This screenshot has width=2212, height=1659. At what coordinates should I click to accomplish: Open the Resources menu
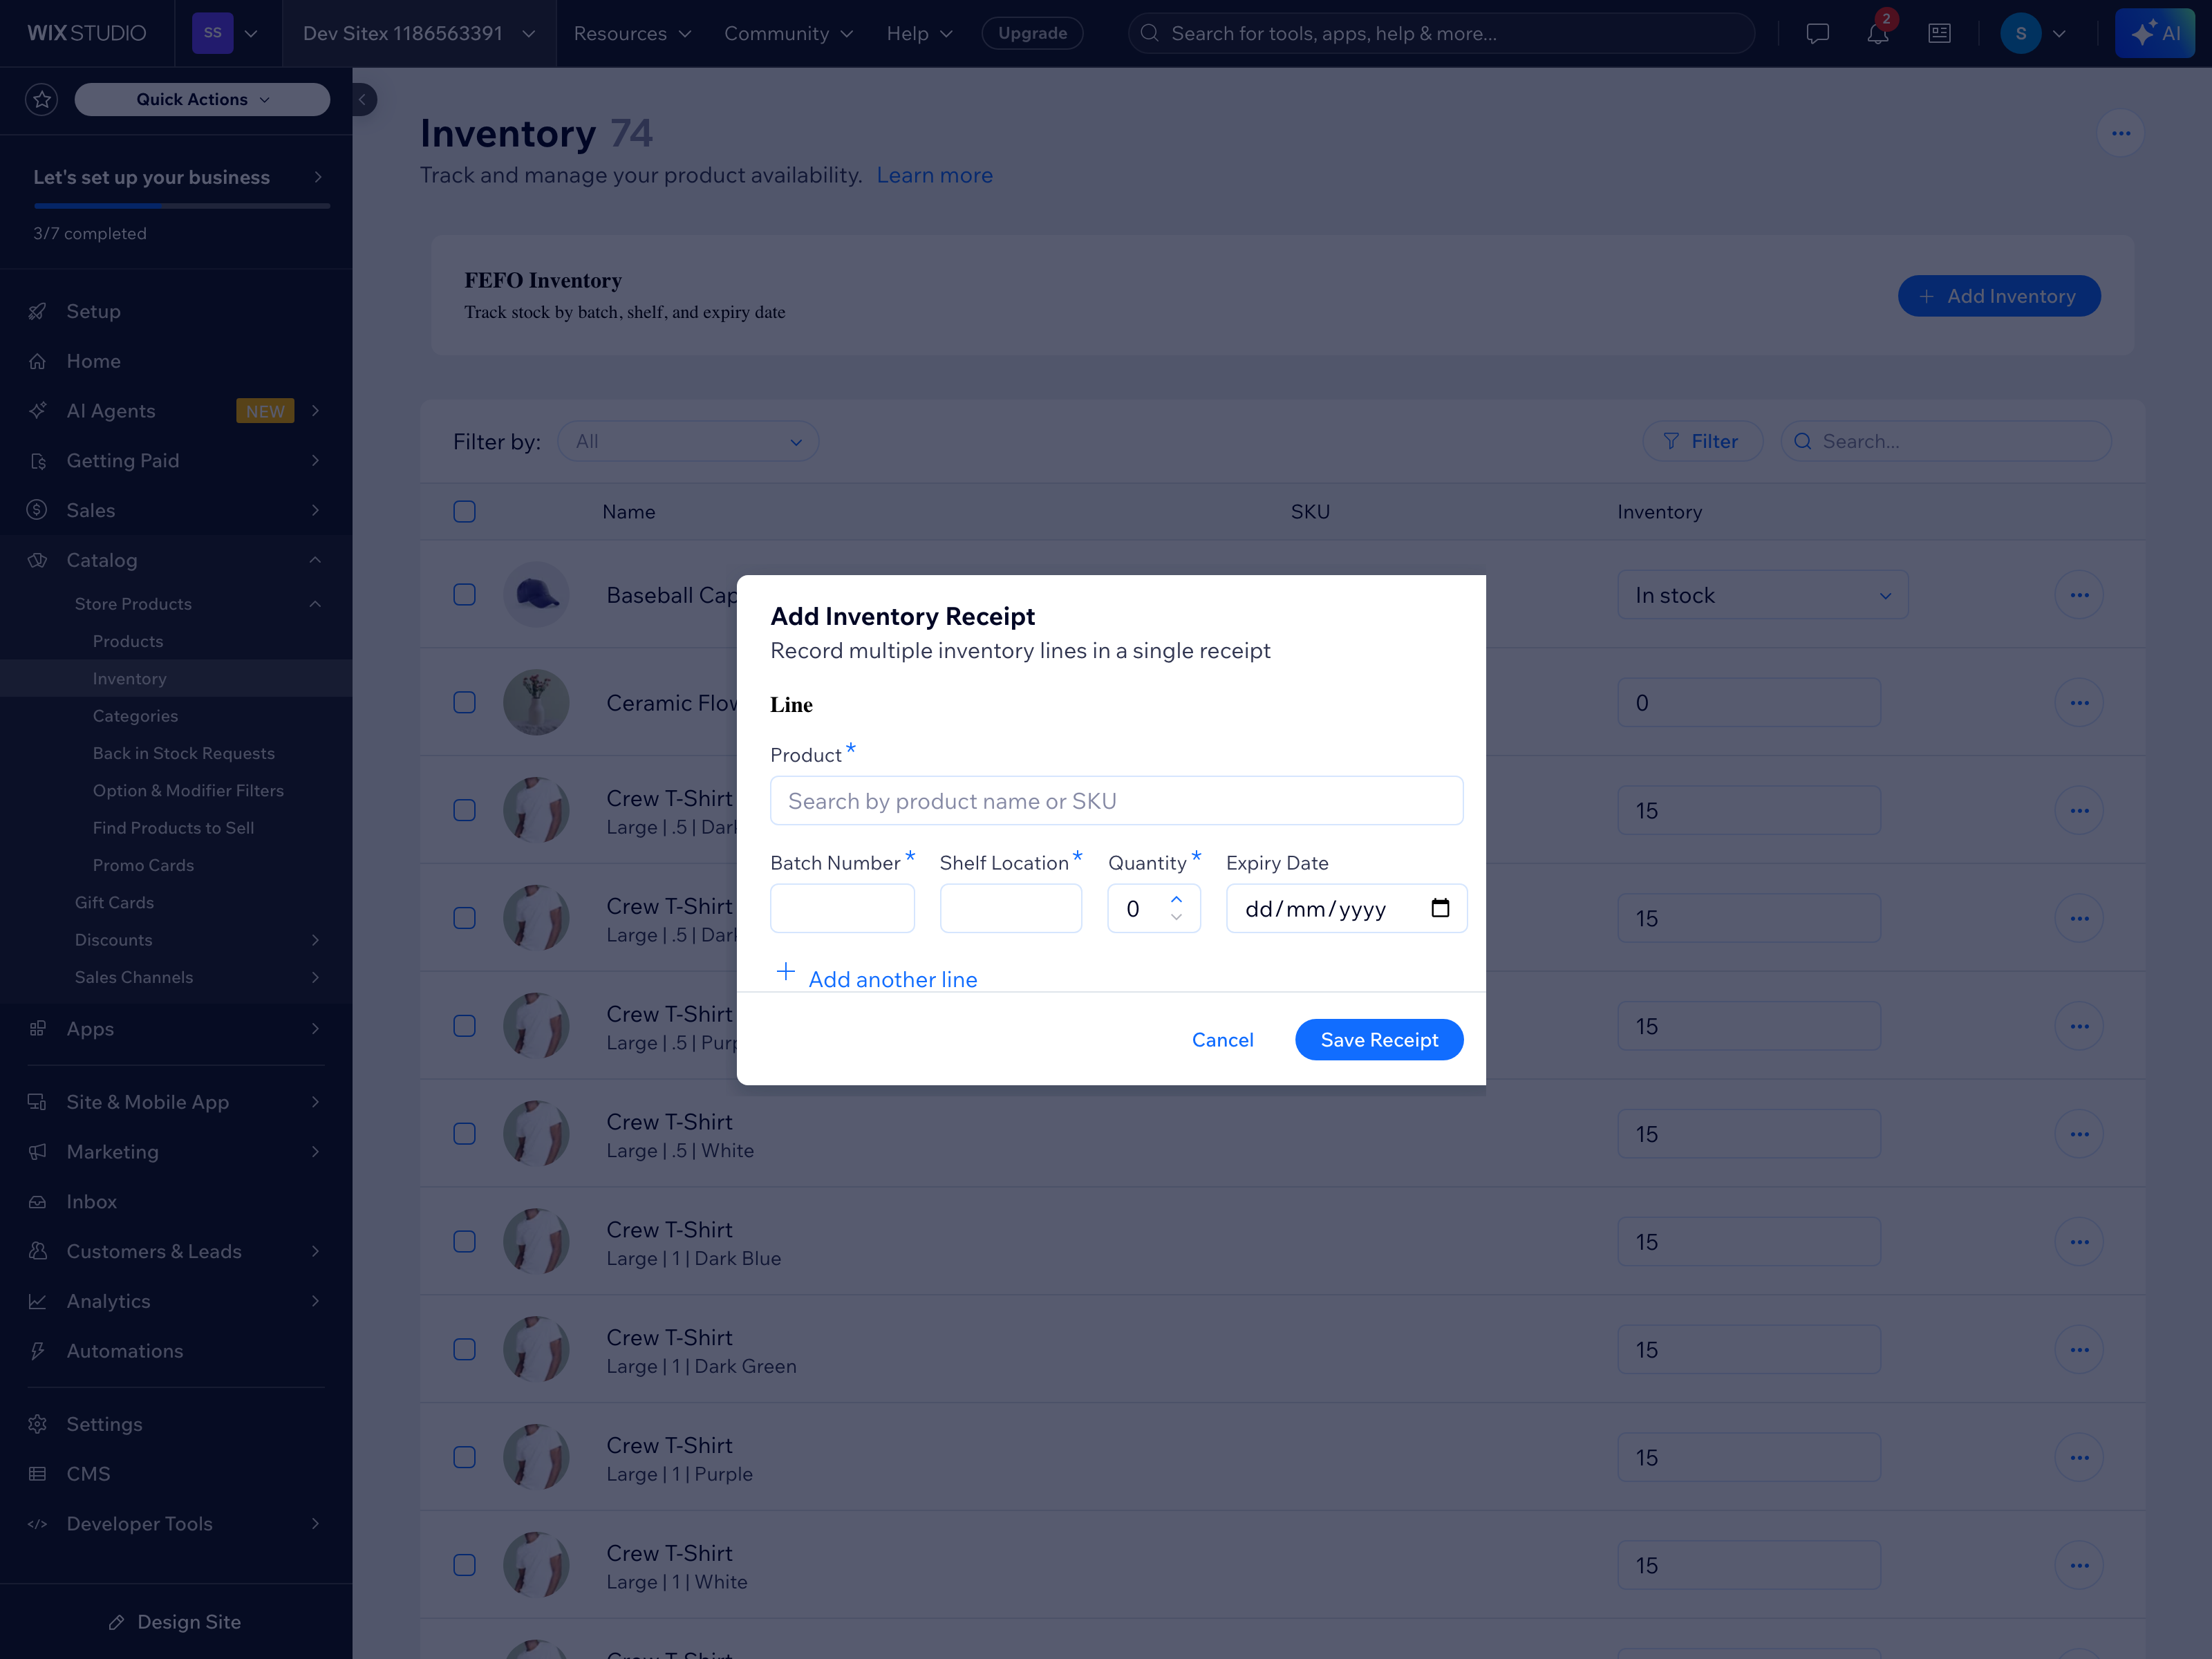tap(632, 33)
